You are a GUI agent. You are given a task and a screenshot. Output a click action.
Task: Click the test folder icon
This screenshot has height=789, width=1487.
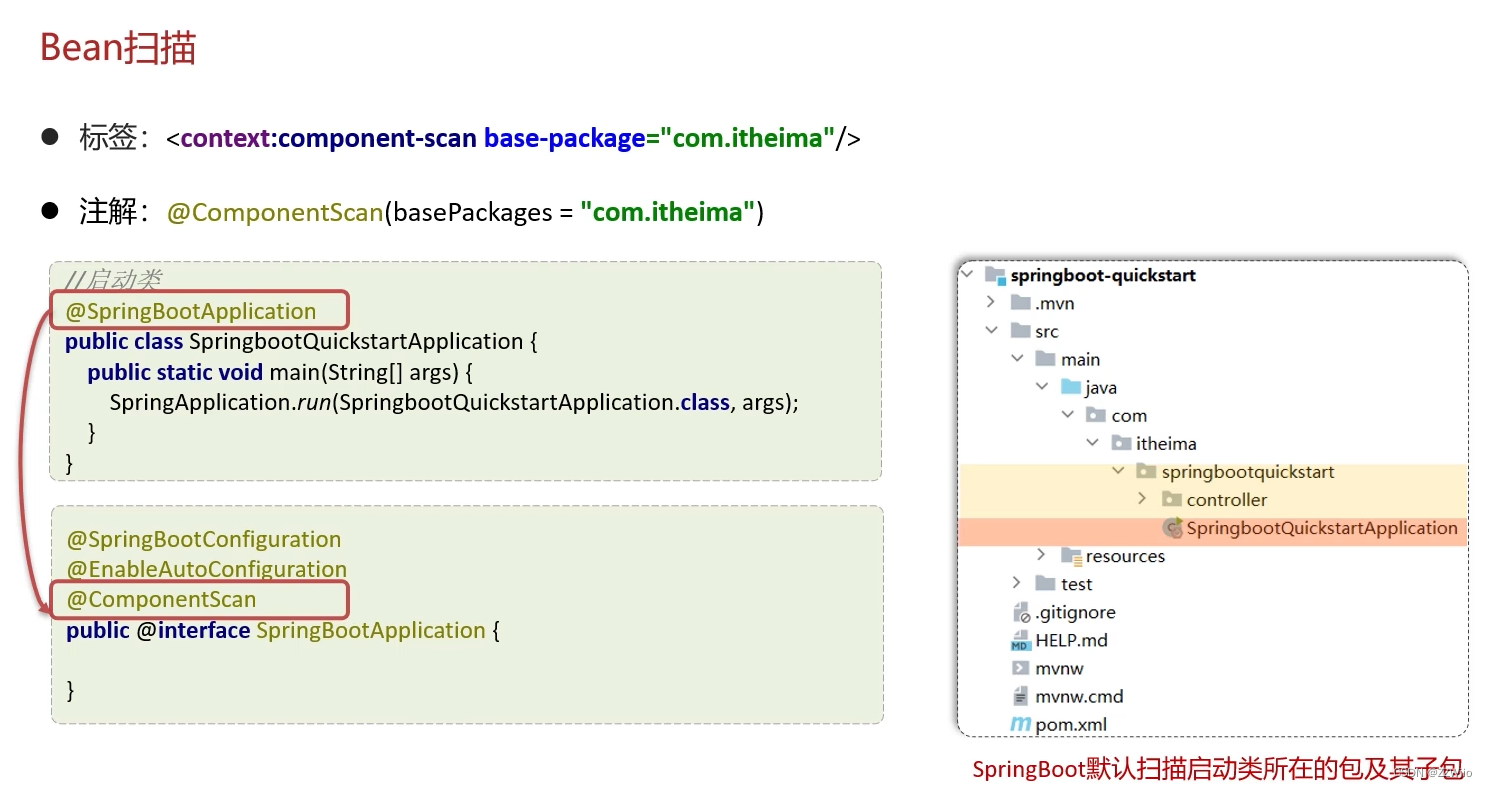[x=1047, y=584]
